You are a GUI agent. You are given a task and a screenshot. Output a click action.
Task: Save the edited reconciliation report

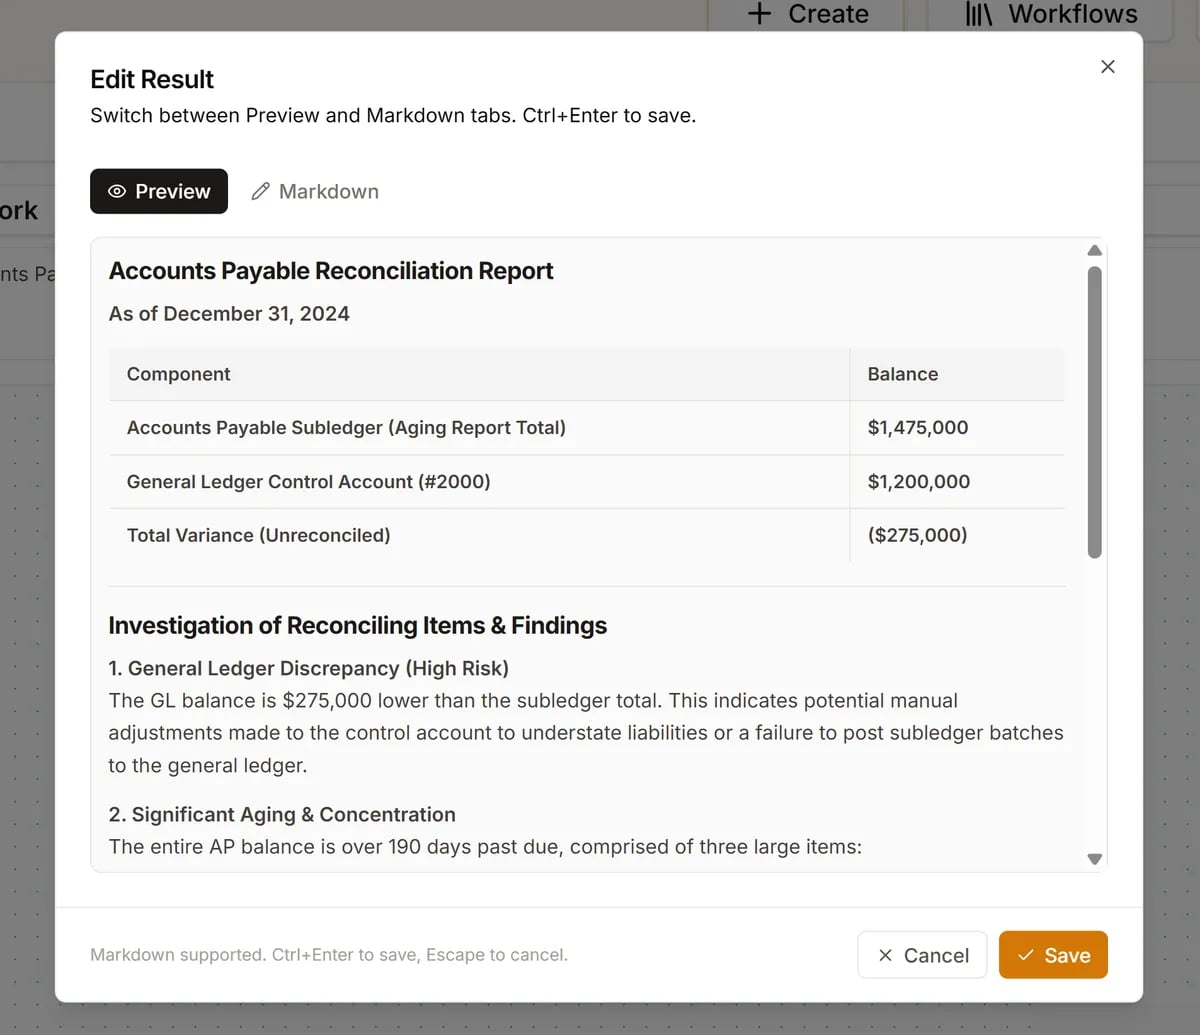click(x=1053, y=955)
